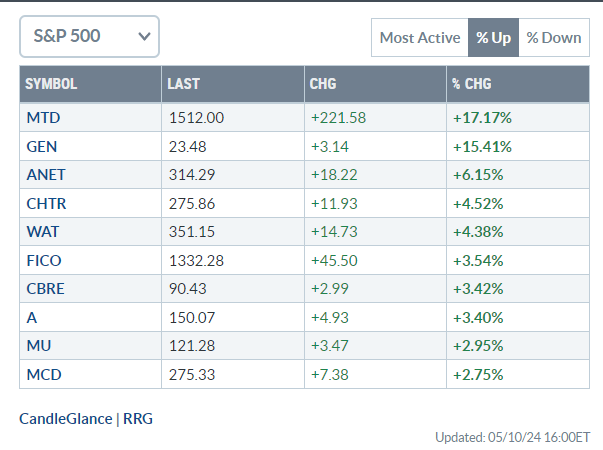Open the MTD symbol link
This screenshot has height=450, width=603.
(43, 117)
